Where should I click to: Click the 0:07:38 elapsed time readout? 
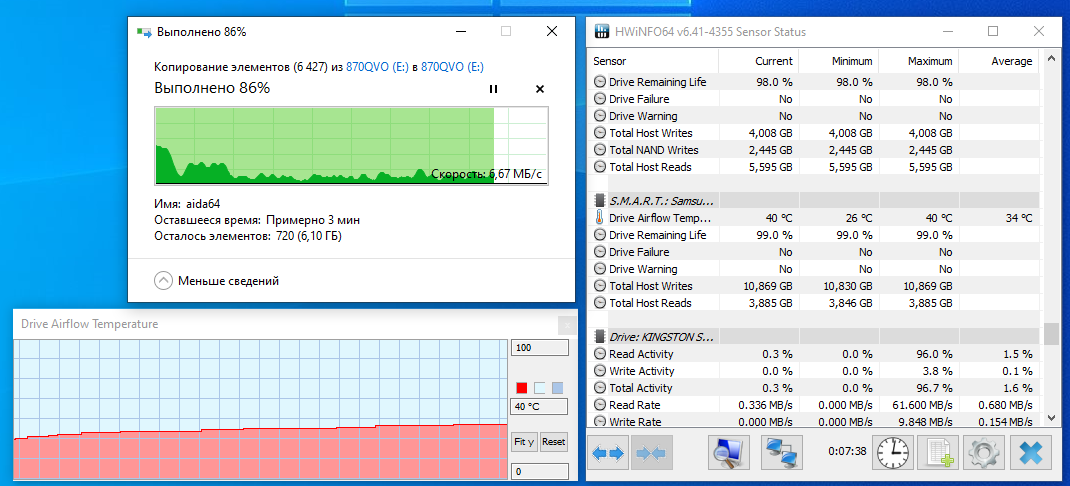[x=848, y=452]
